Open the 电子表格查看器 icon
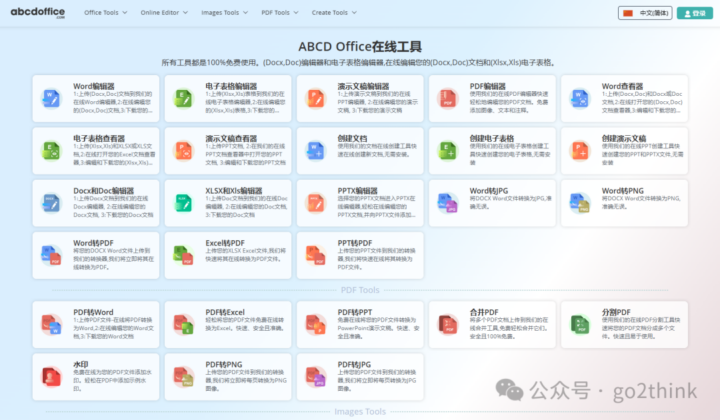 [51, 151]
